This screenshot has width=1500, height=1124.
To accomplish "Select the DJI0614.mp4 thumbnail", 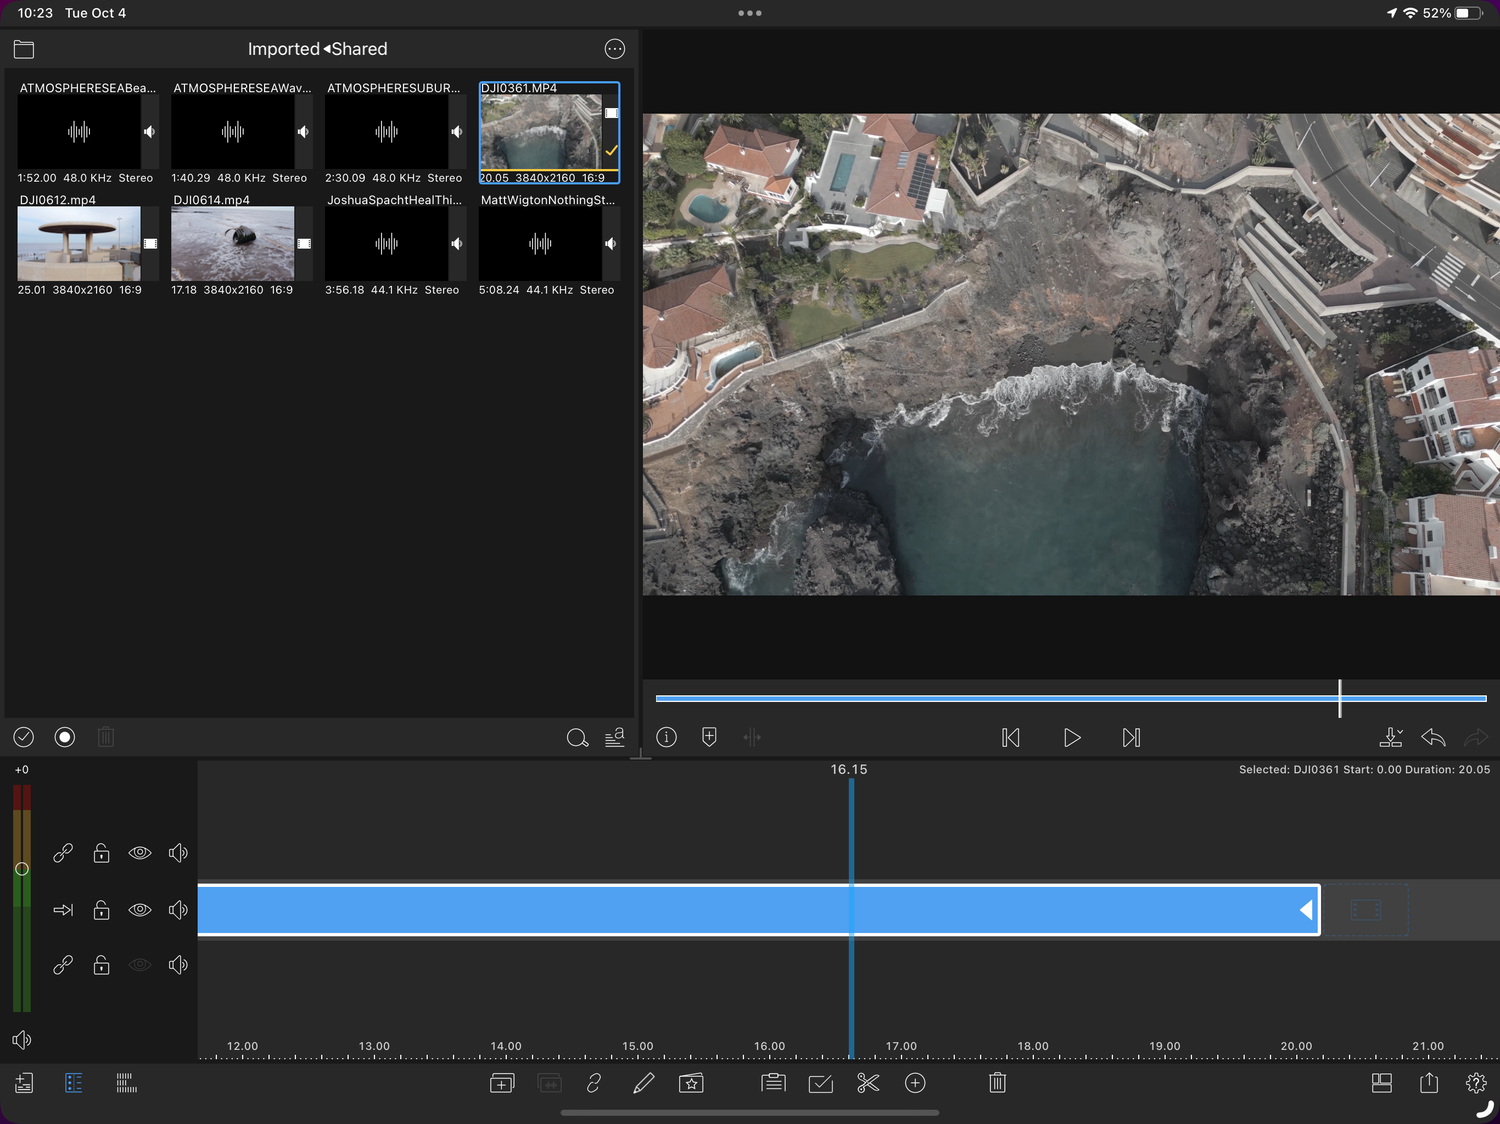I will pos(232,244).
